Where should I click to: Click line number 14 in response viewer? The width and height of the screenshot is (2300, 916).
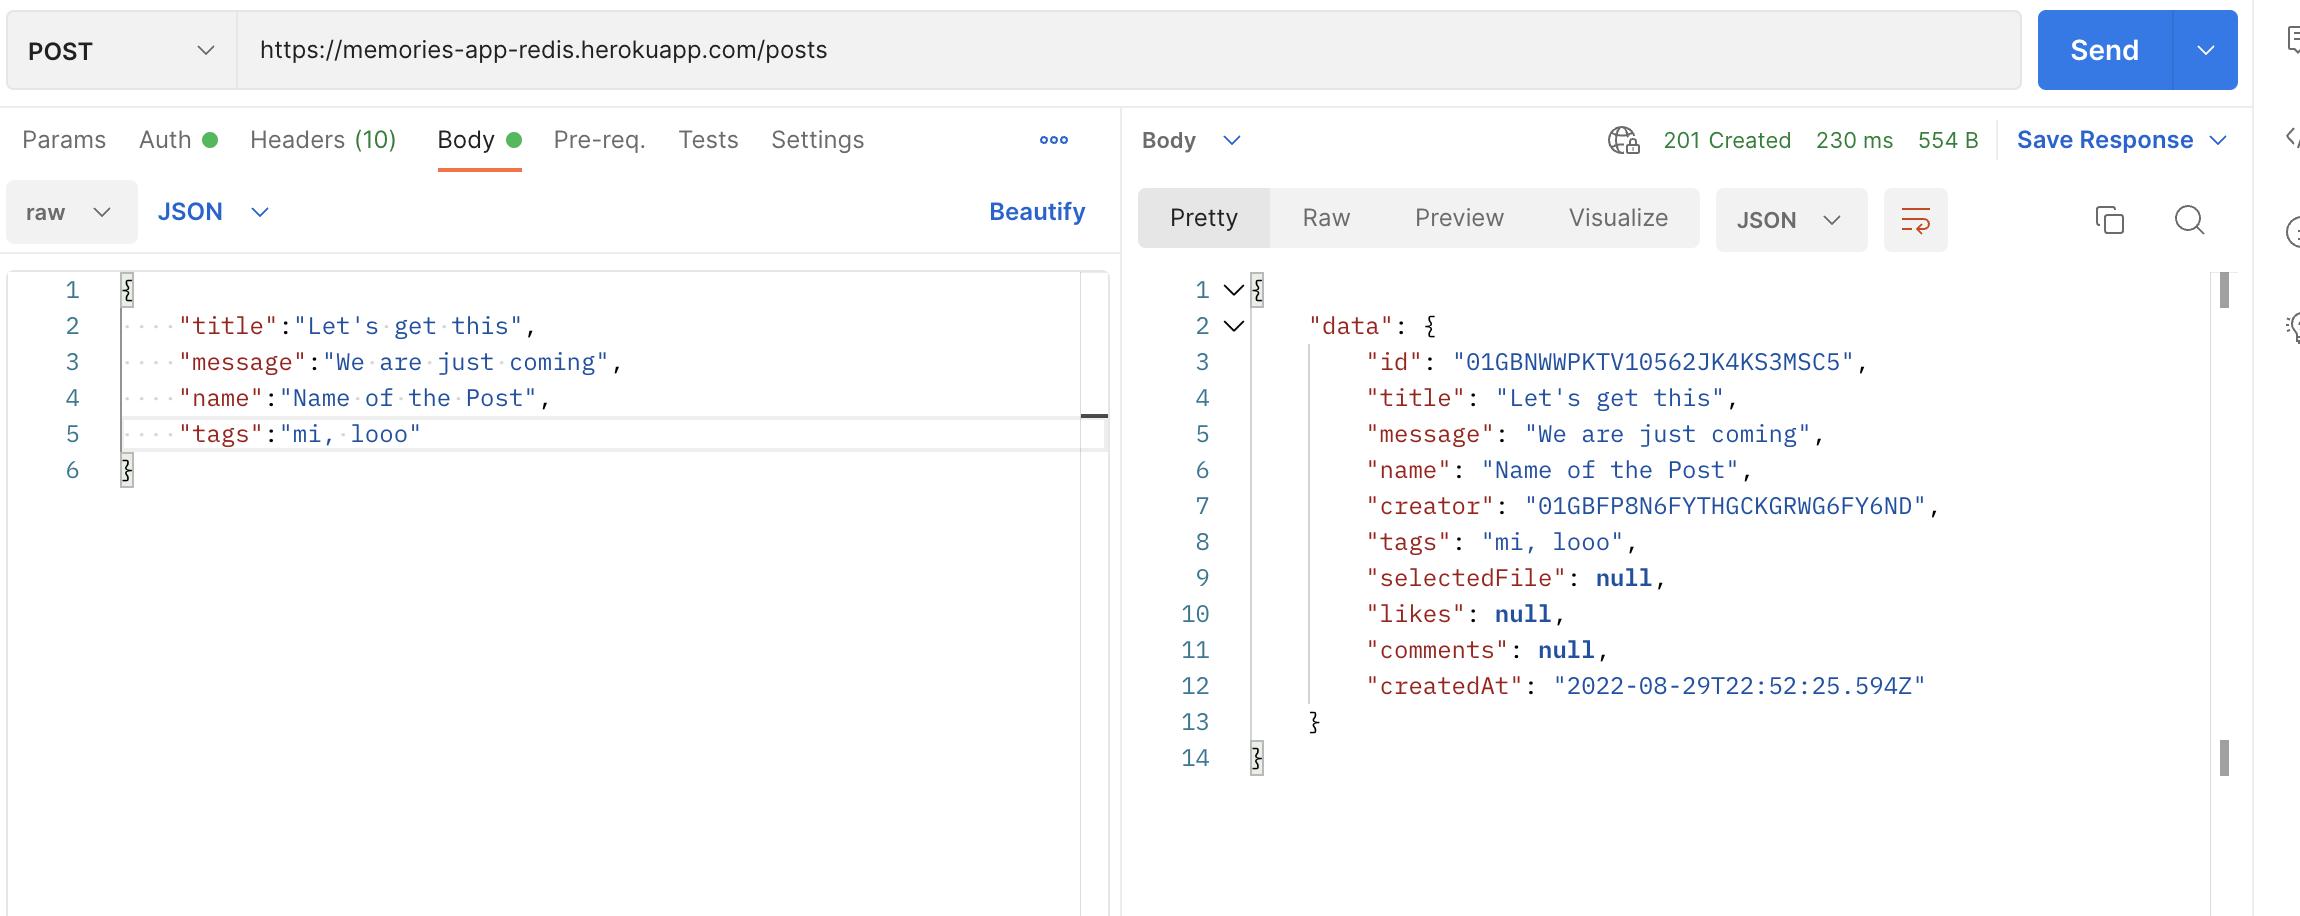pyautogui.click(x=1195, y=758)
